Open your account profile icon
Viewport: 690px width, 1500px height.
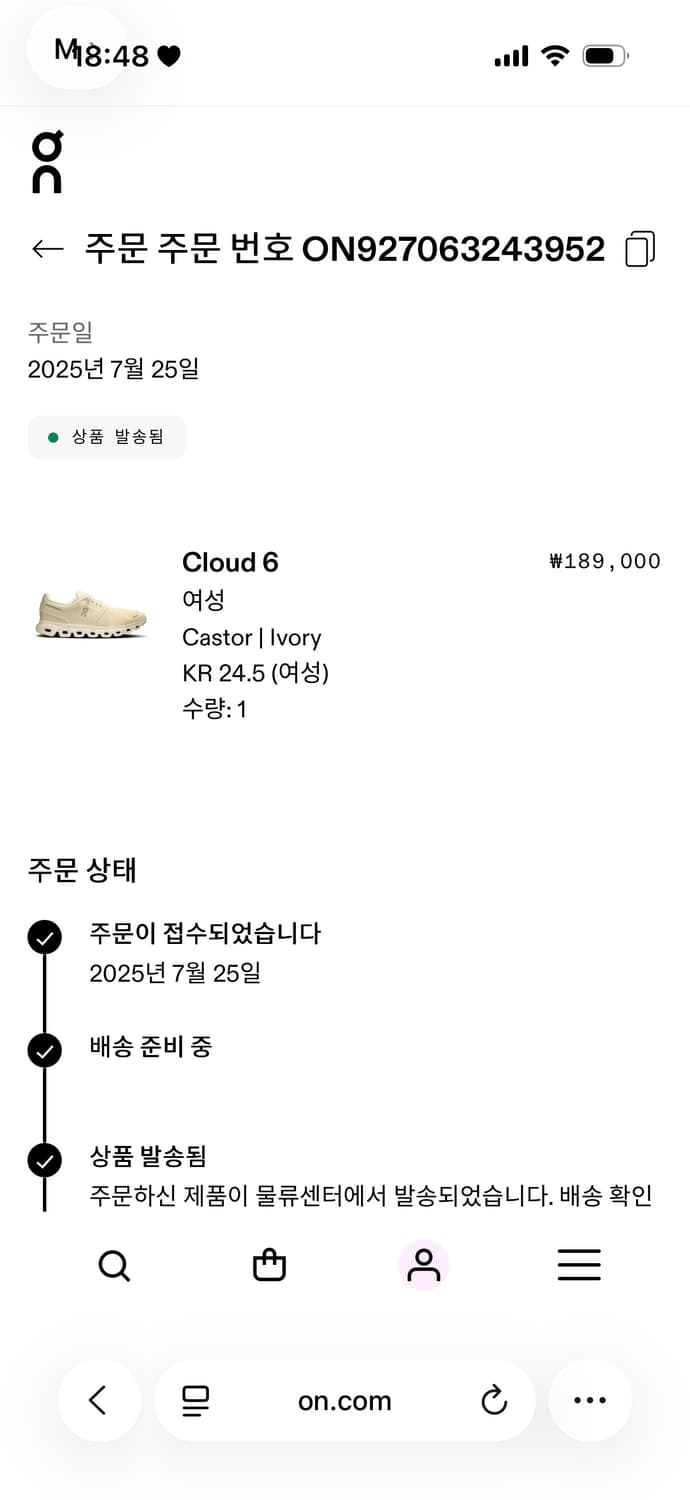[x=424, y=1265]
